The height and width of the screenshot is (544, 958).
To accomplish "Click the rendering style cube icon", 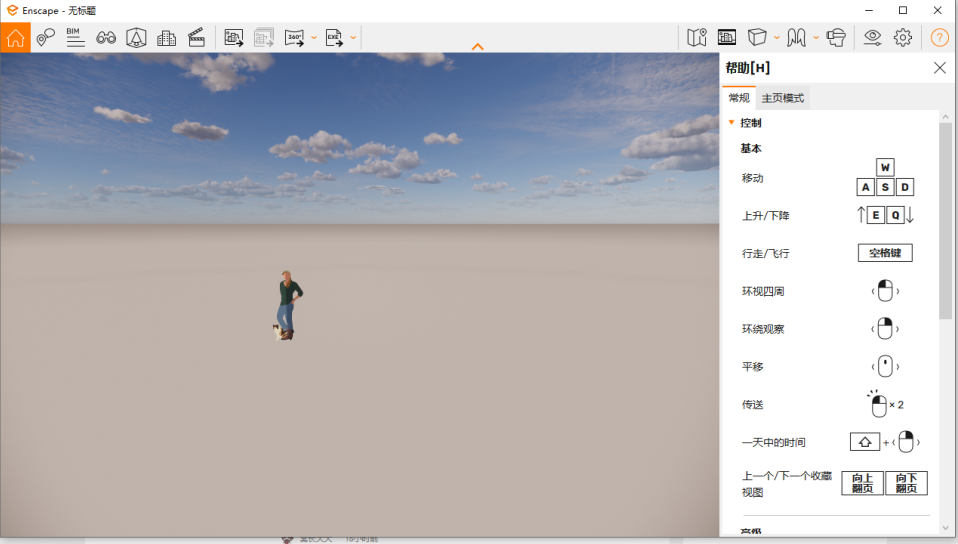I will click(757, 37).
